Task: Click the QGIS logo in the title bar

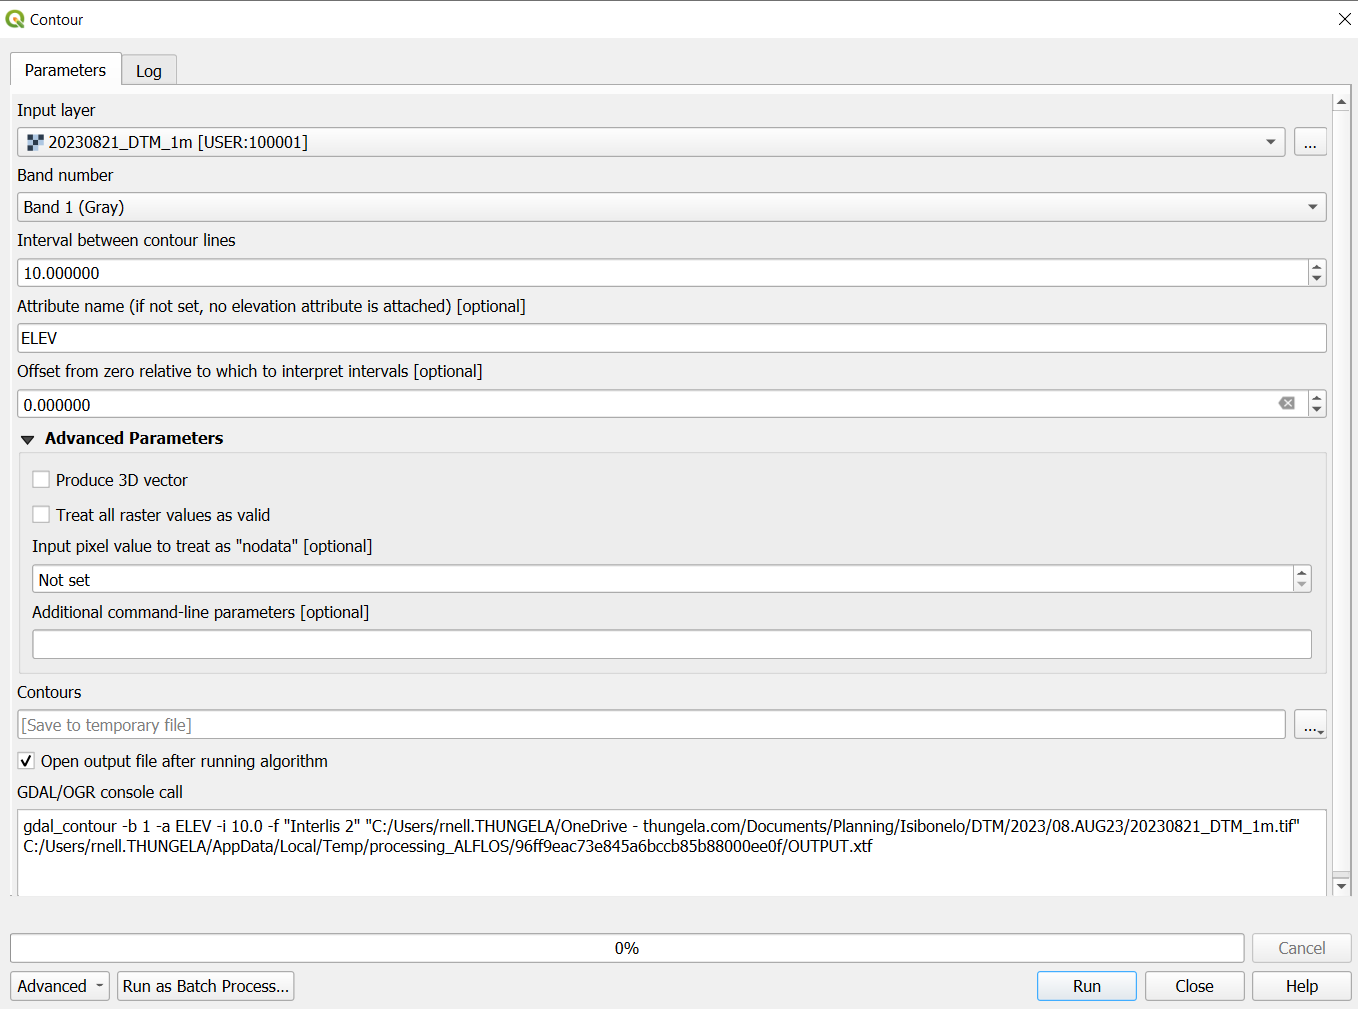Action: point(13,18)
